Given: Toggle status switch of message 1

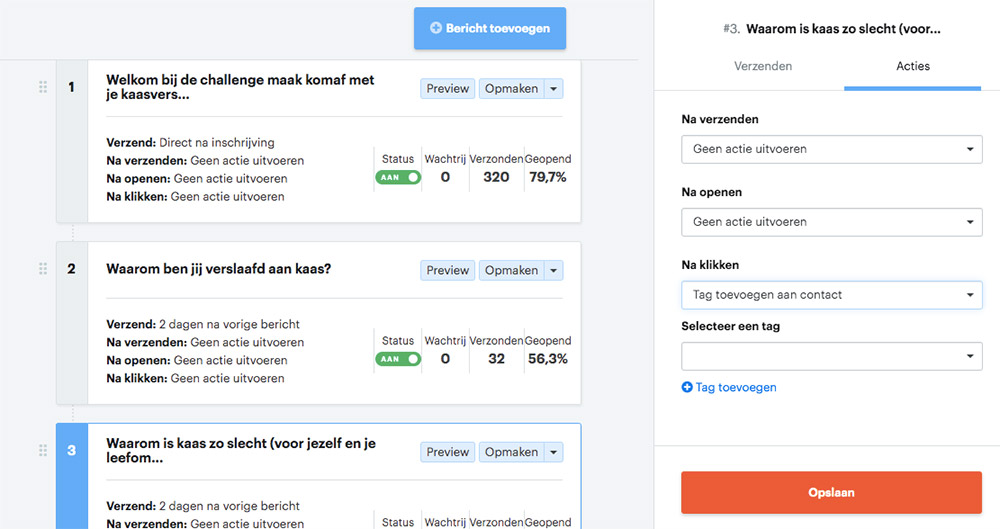Looking at the screenshot, I should pyautogui.click(x=398, y=177).
